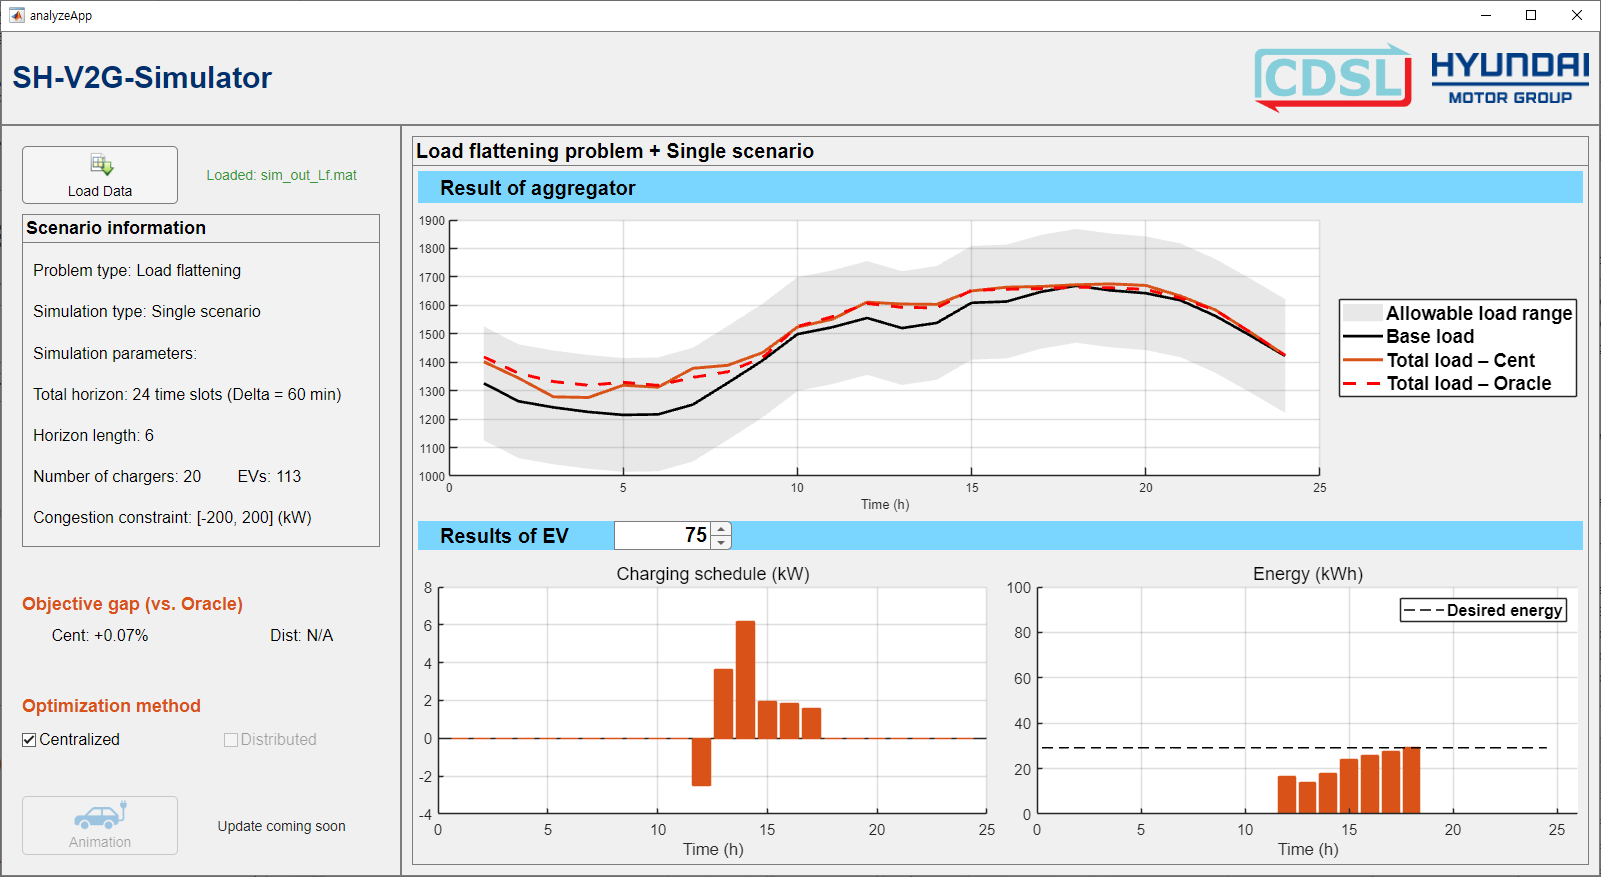Click the CDSL logo

pos(1332,77)
